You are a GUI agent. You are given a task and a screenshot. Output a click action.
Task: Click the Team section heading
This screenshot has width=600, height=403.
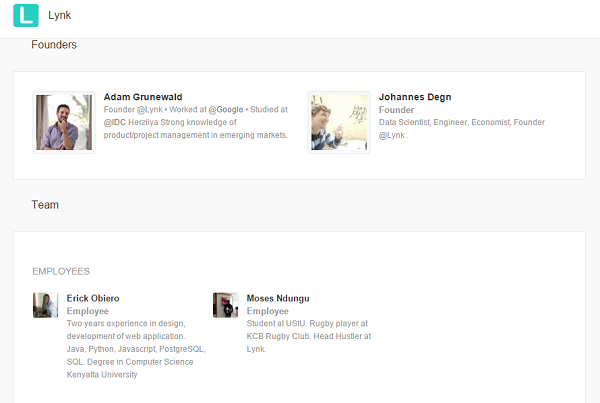click(45, 205)
